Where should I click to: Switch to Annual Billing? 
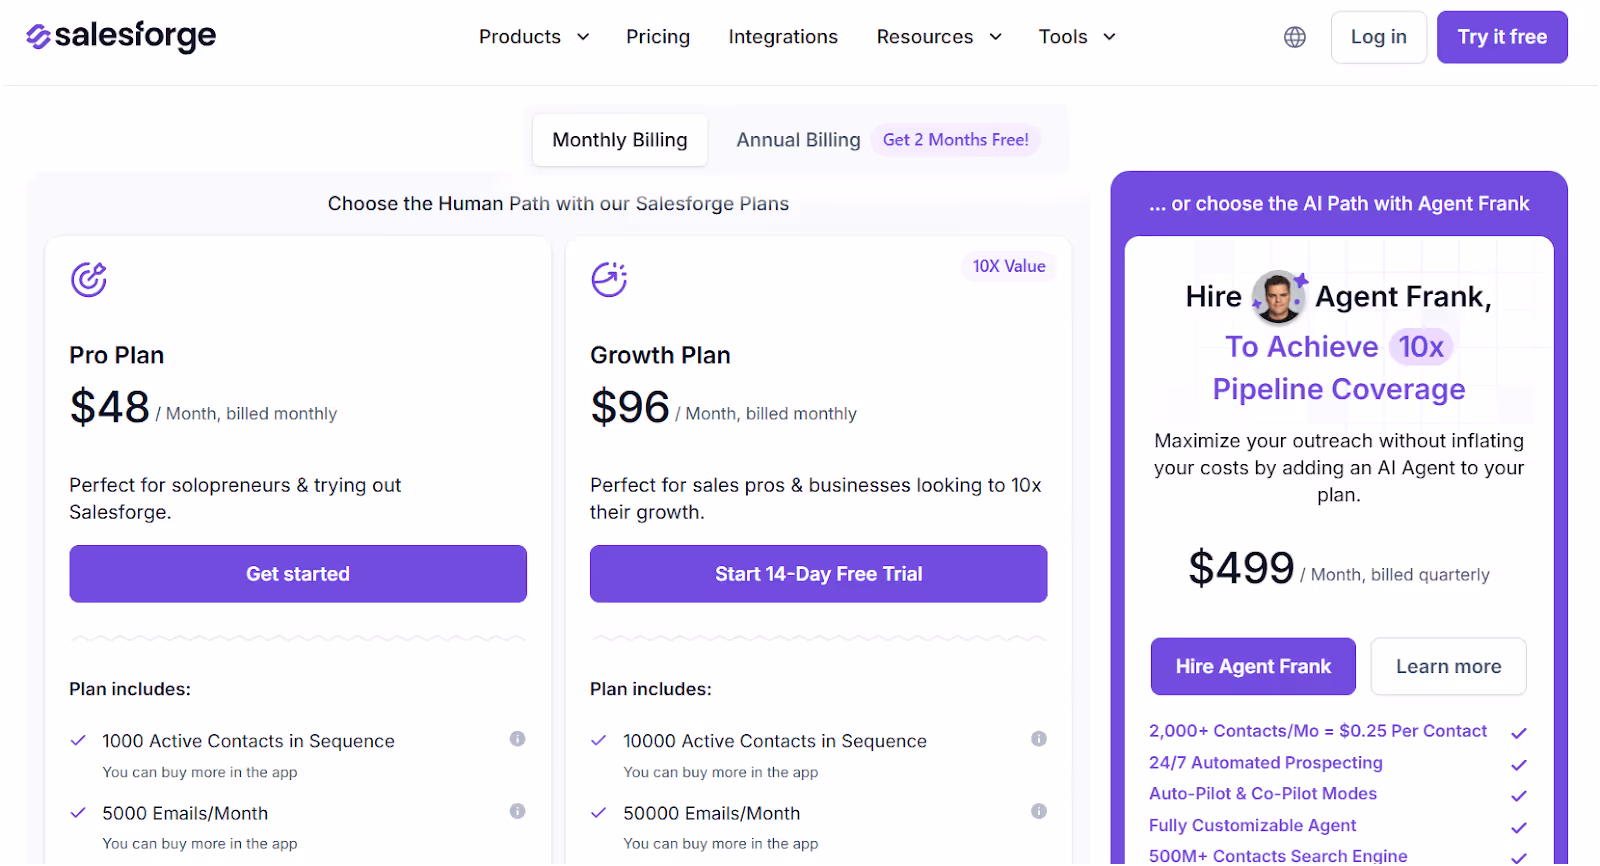point(798,140)
